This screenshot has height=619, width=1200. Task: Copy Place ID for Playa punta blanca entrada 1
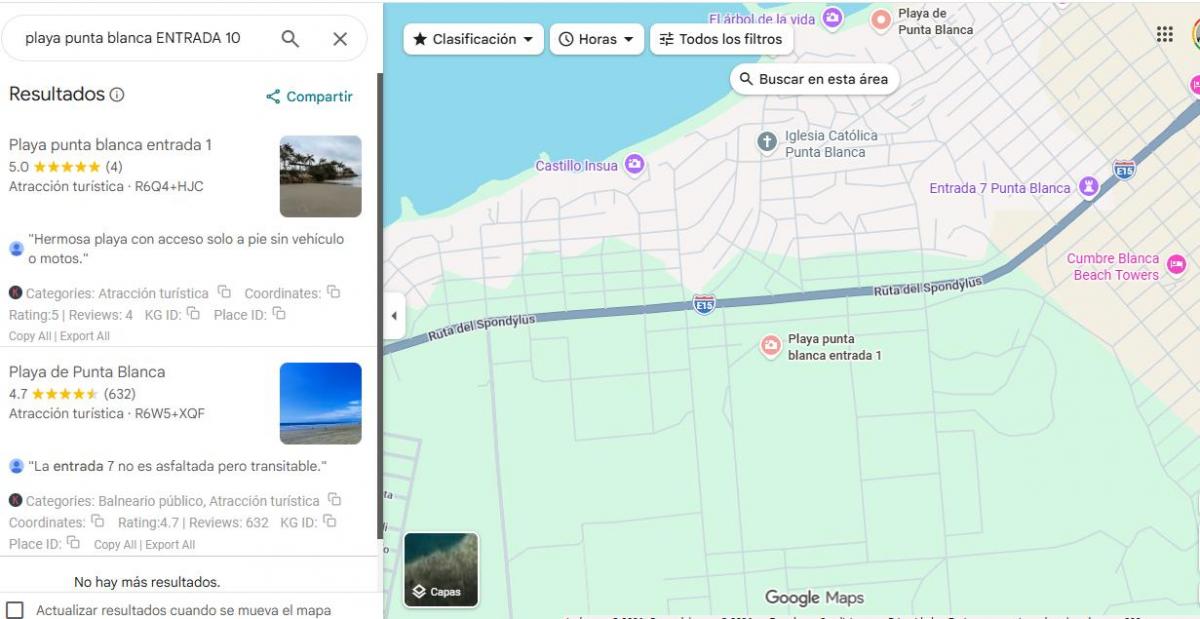(279, 313)
